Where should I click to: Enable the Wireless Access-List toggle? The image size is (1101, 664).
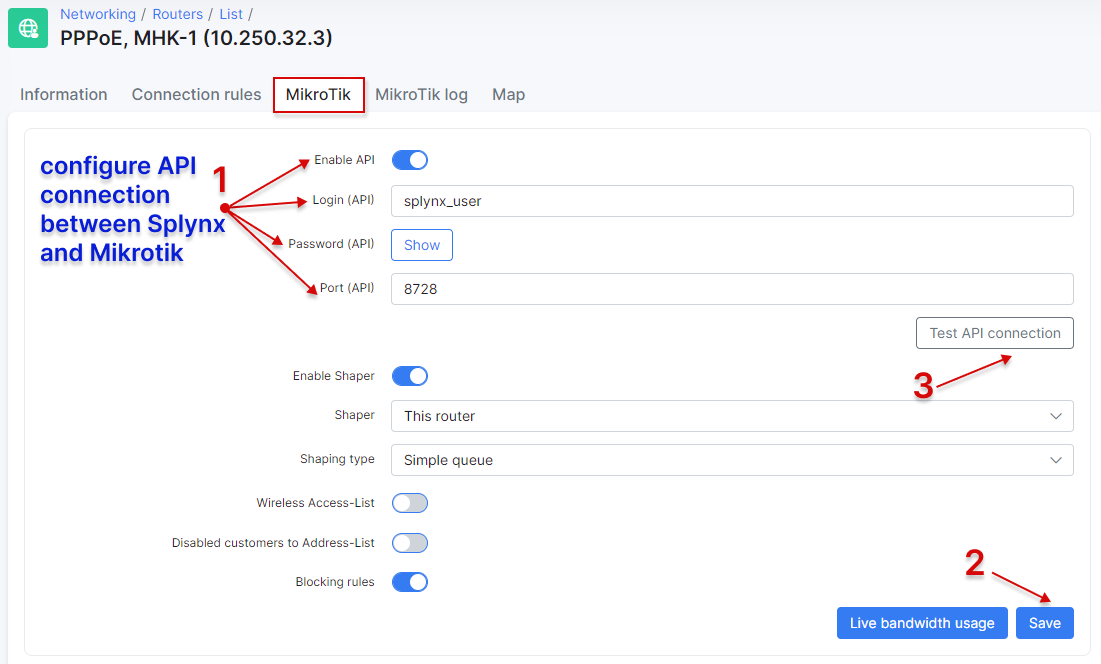point(409,503)
